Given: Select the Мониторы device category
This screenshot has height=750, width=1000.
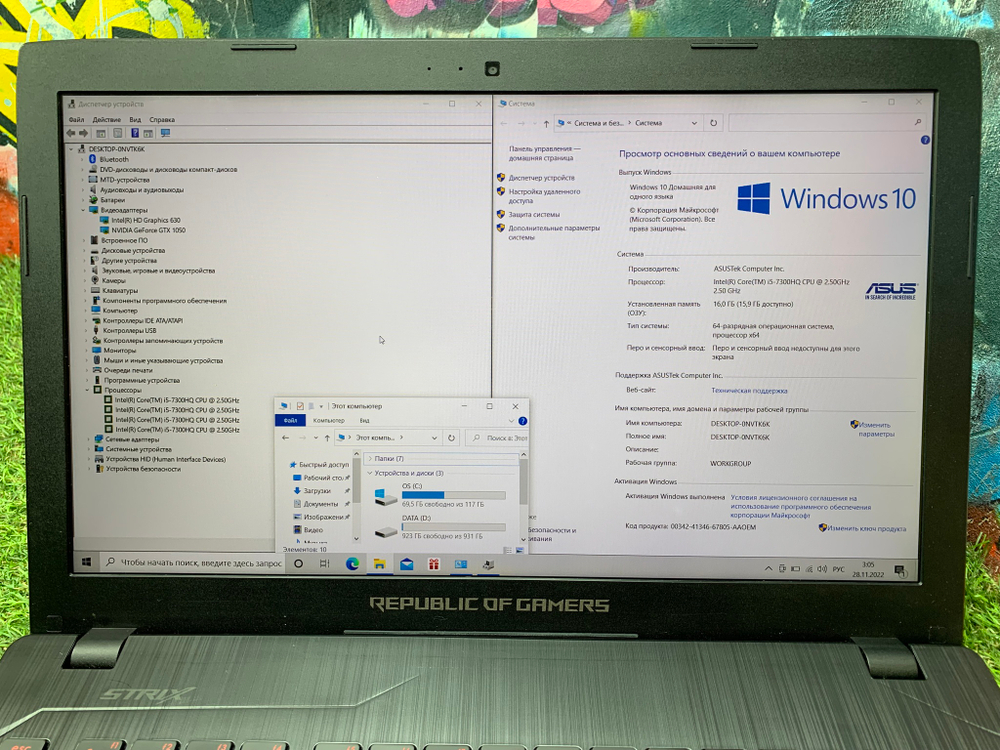Looking at the screenshot, I should [119, 350].
